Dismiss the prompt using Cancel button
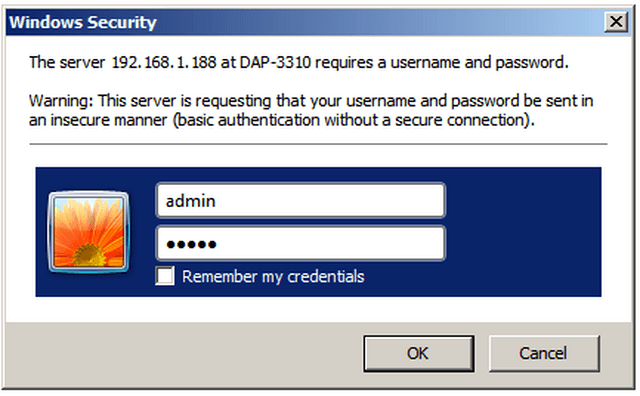 point(544,354)
